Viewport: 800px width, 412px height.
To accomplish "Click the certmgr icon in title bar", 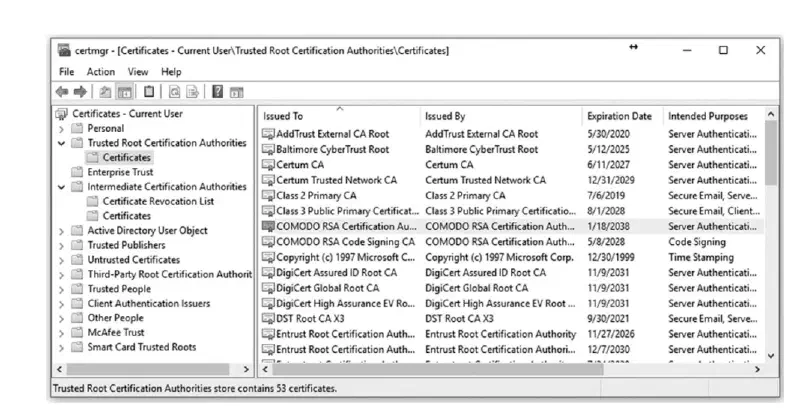I will [x=64, y=50].
